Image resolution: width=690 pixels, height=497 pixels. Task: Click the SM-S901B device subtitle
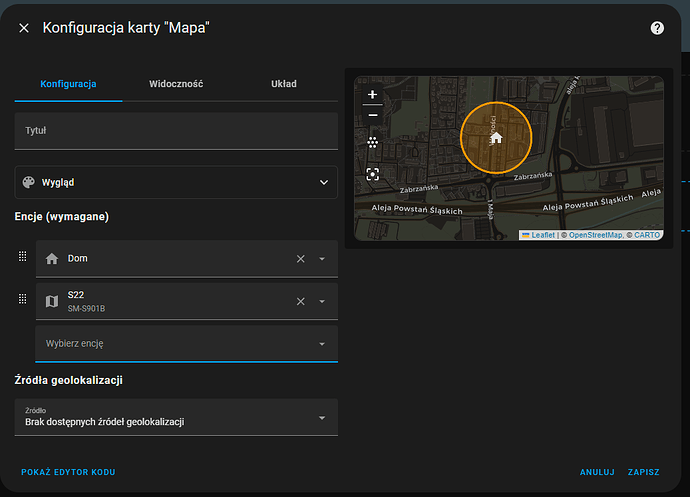(86, 309)
